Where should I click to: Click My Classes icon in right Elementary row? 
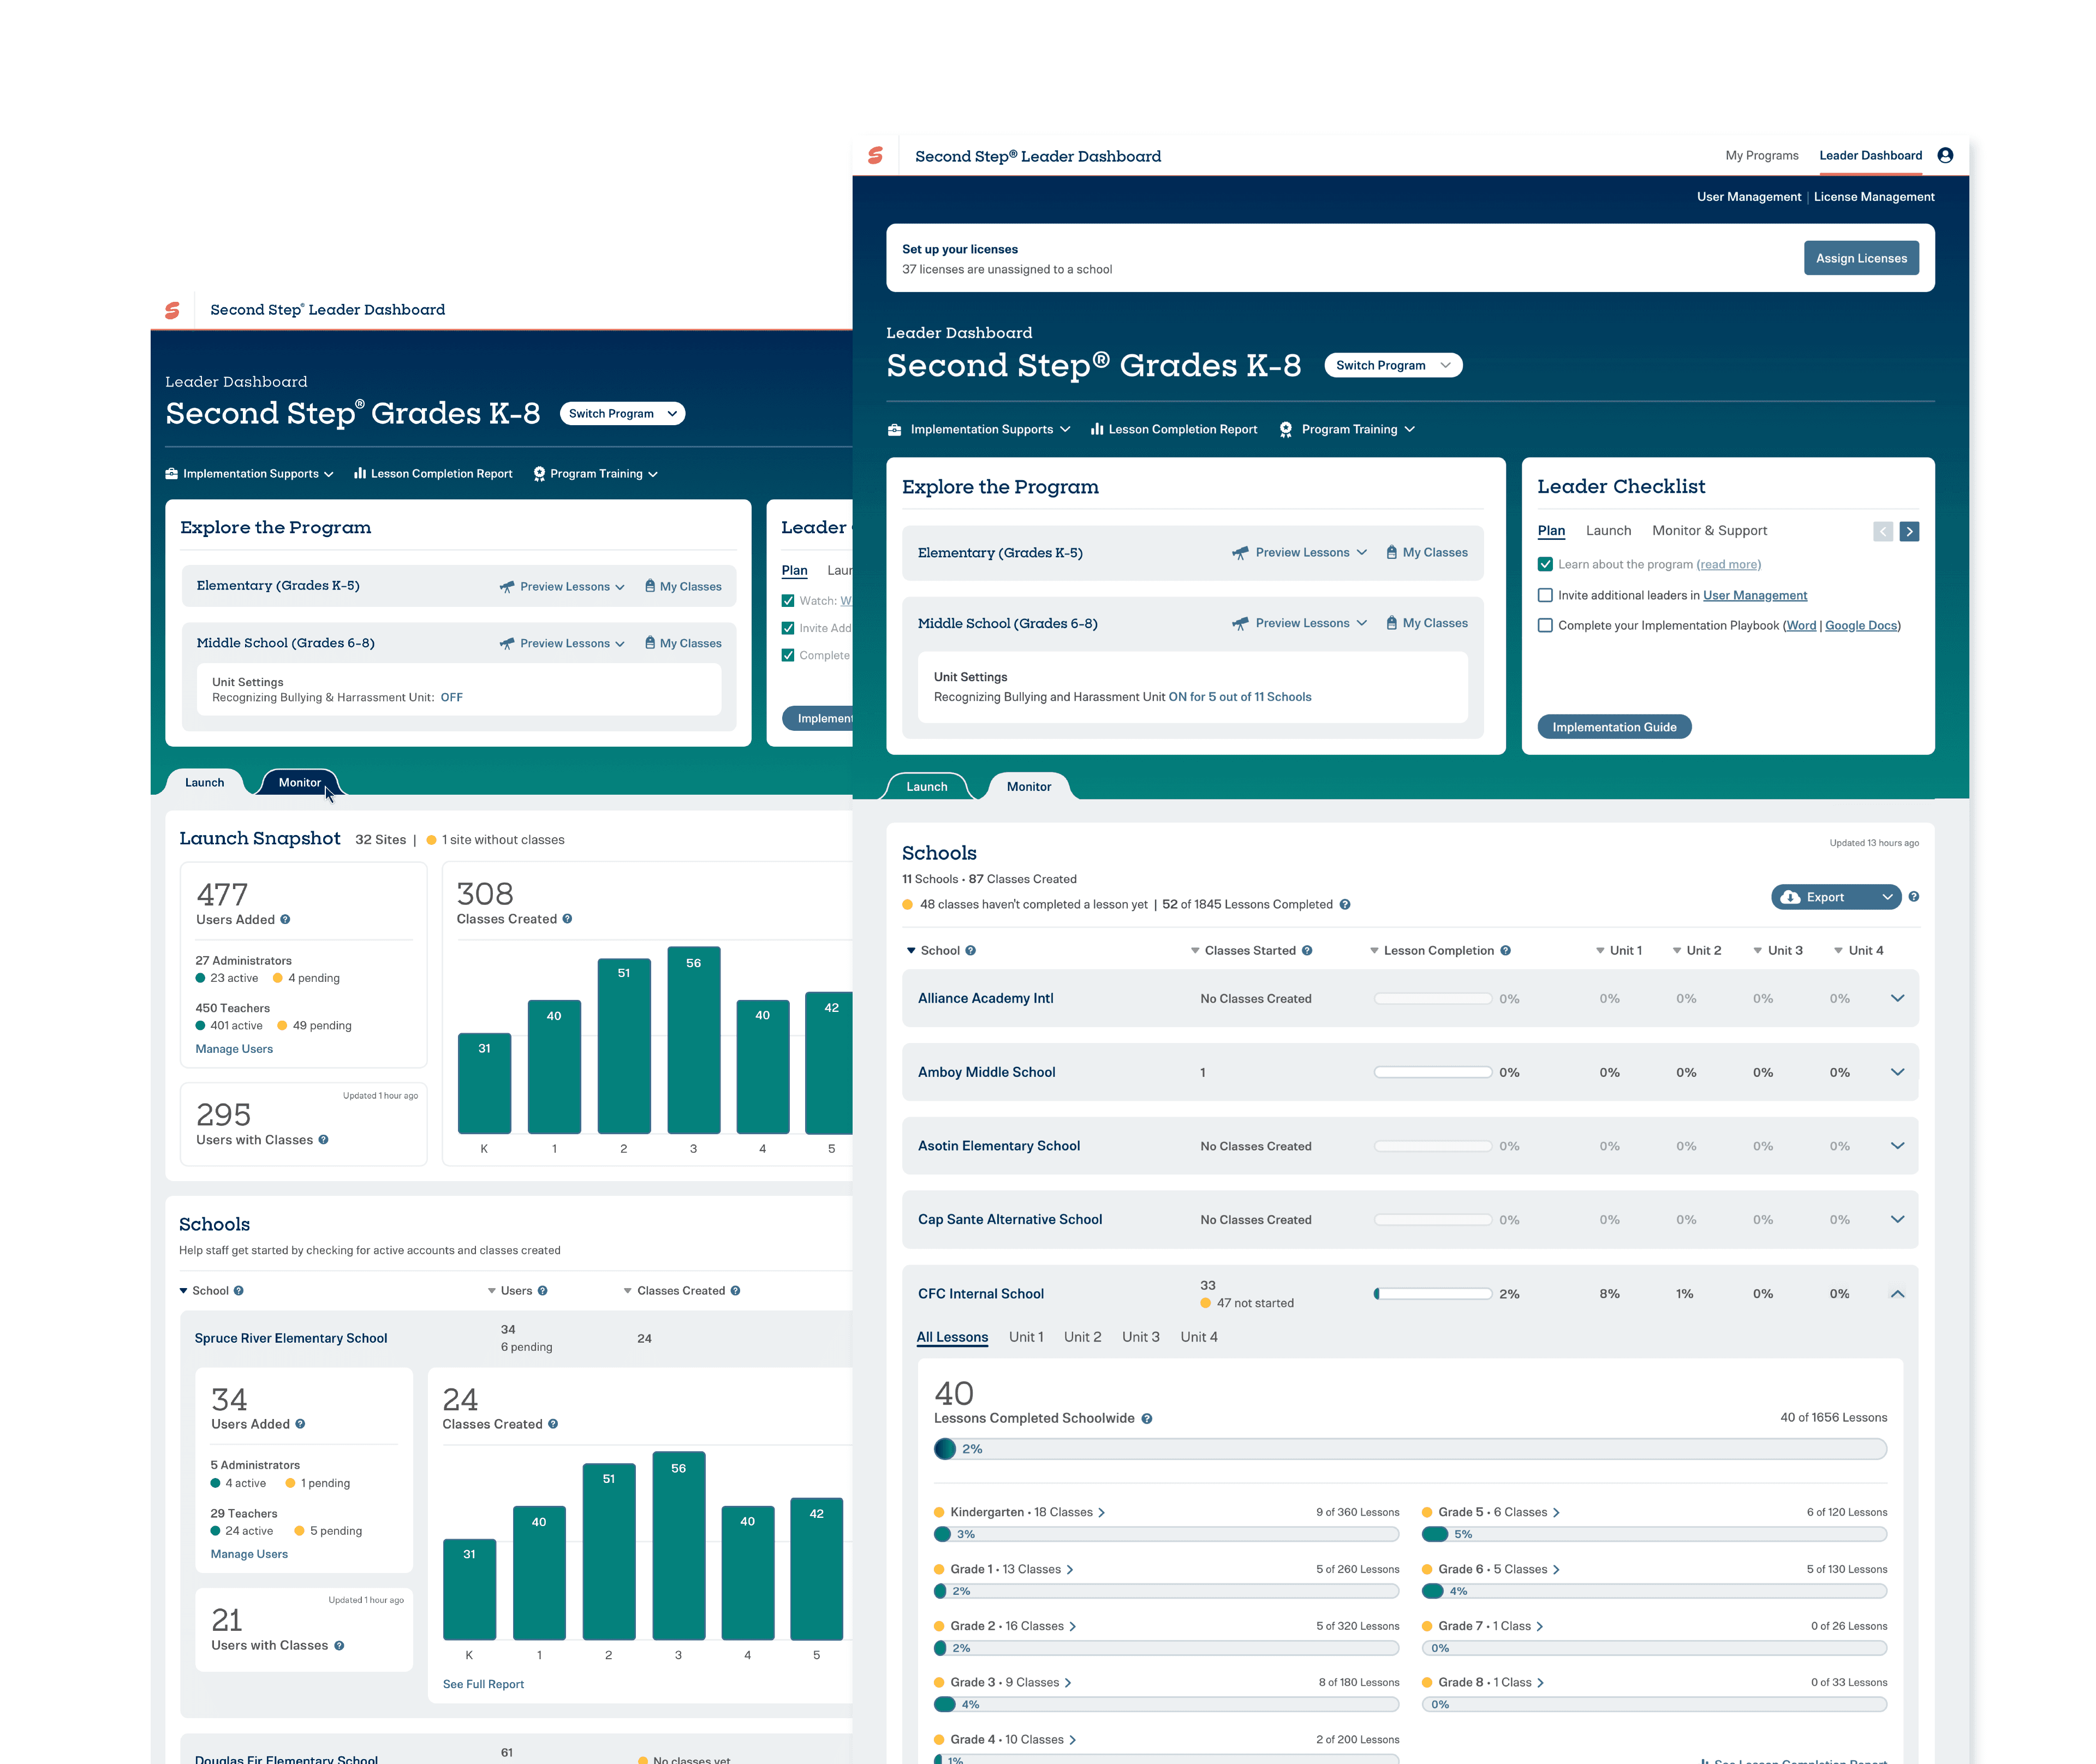point(1391,552)
